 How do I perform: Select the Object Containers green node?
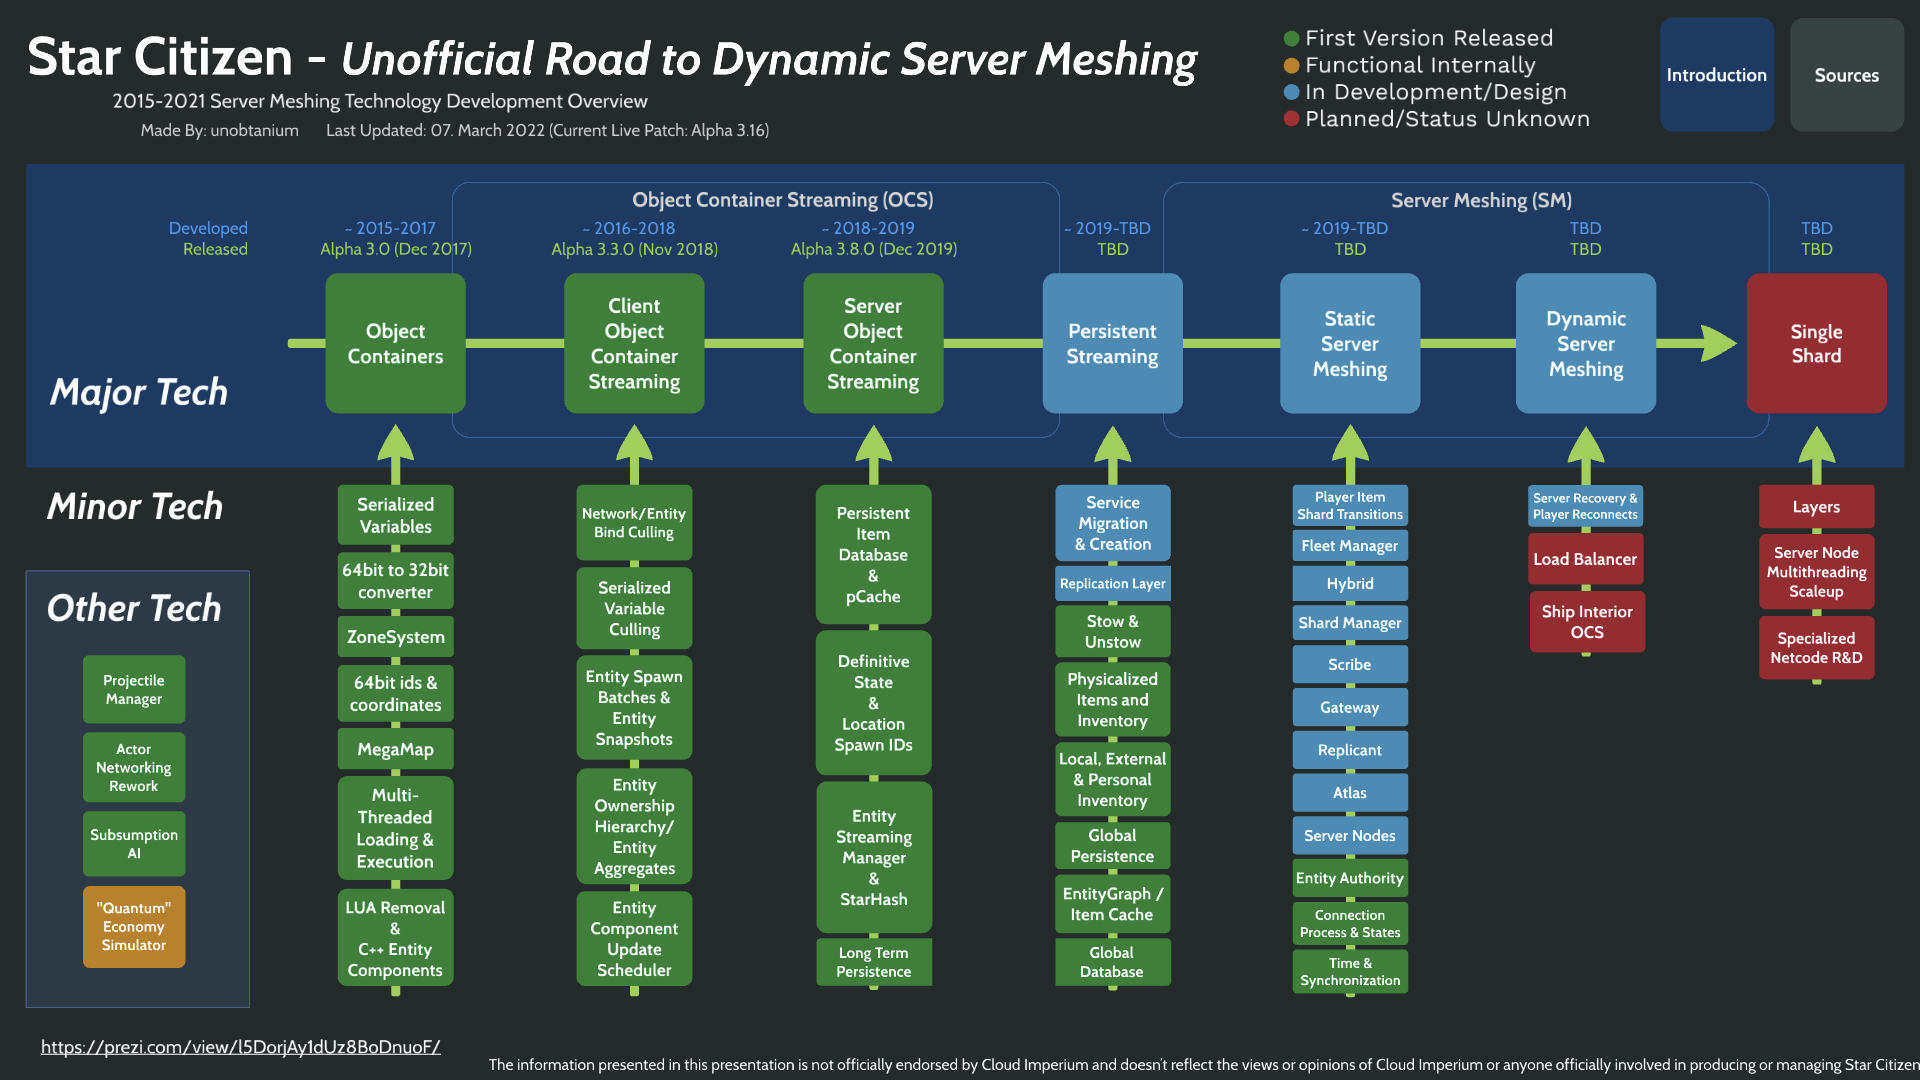(x=395, y=344)
